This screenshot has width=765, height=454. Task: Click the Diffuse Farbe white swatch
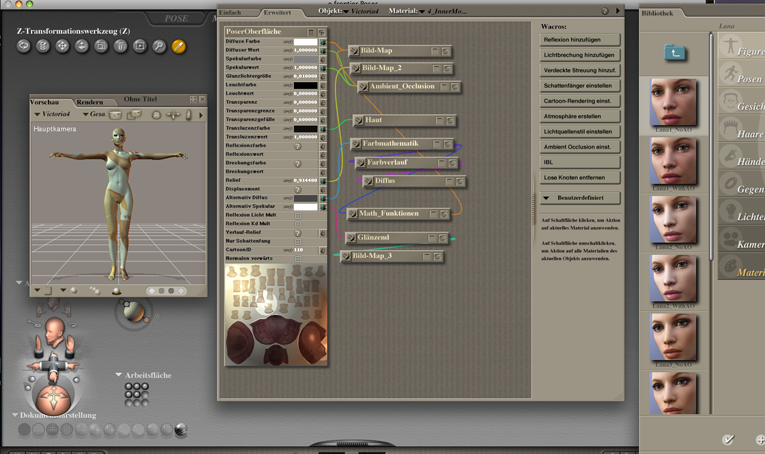305,41
